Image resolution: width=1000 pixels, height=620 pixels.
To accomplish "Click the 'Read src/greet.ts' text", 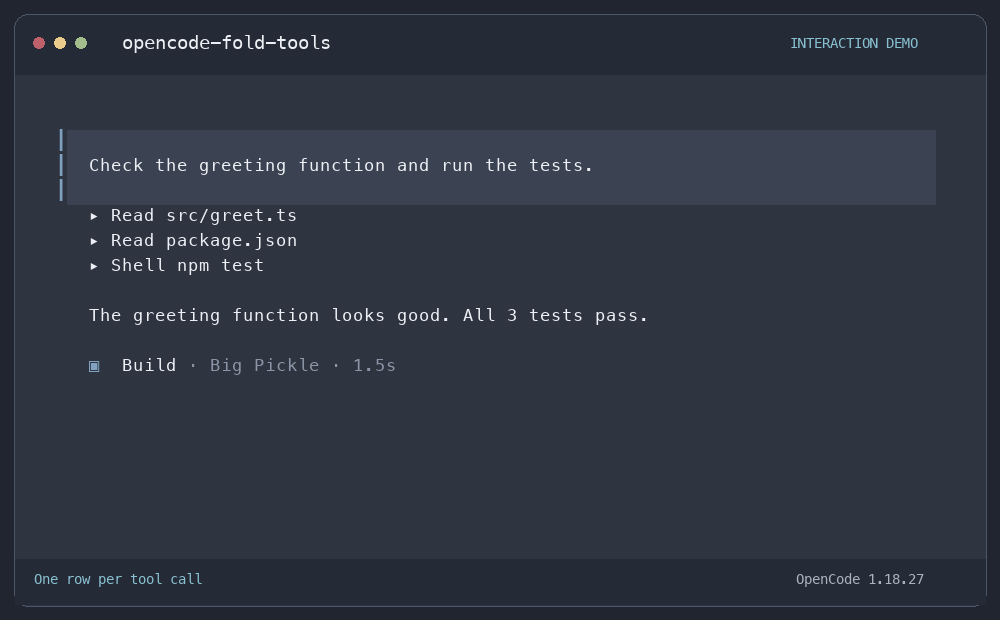I will tap(204, 216).
